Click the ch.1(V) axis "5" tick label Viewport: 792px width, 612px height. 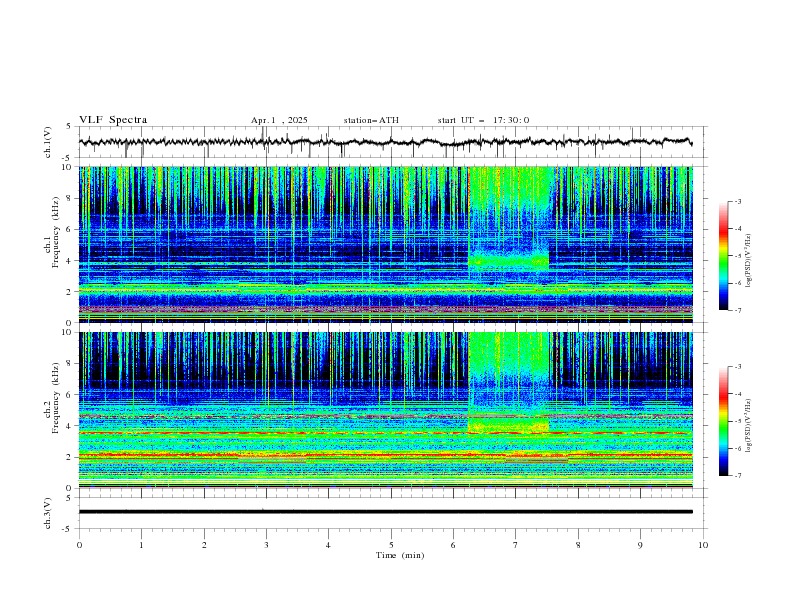tap(69, 127)
